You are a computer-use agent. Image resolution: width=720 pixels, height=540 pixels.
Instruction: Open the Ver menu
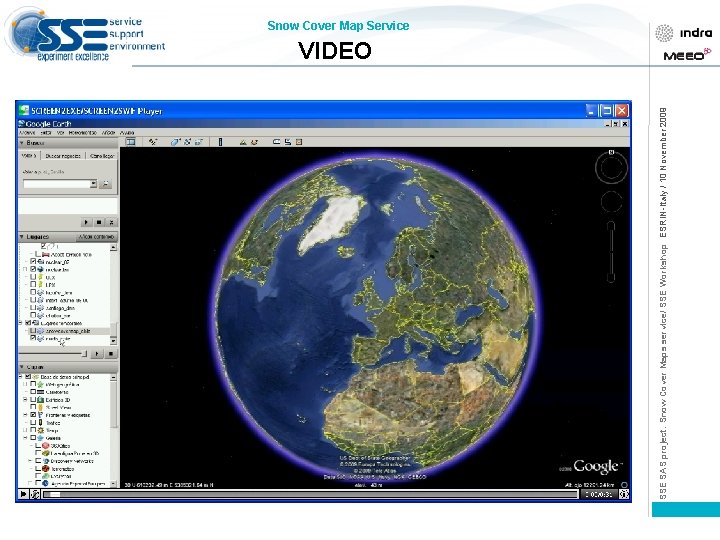point(60,133)
